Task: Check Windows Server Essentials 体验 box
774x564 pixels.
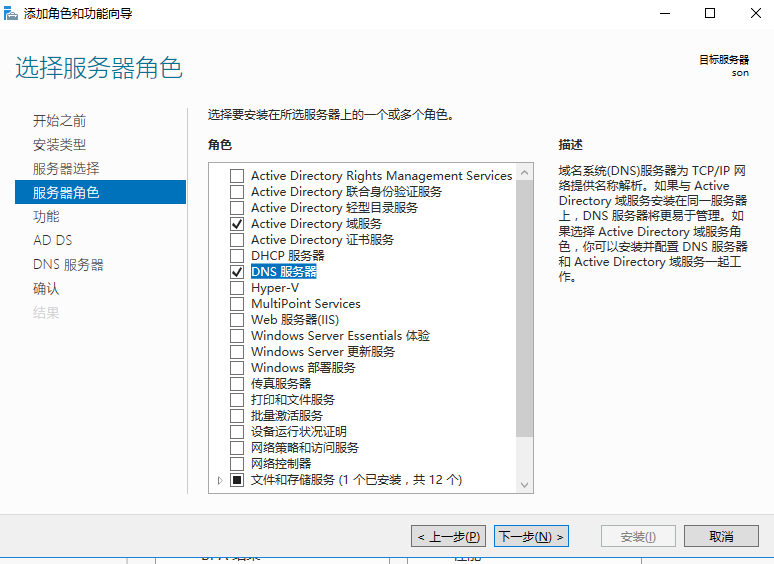Action: 237,336
